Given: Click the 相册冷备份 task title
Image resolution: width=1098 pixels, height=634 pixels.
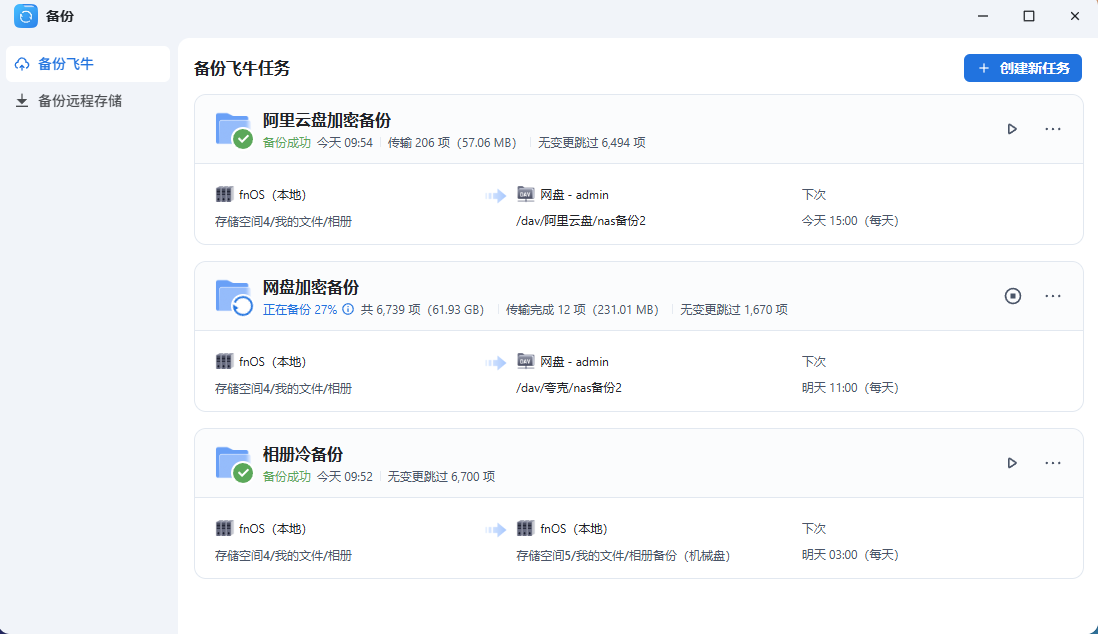Looking at the screenshot, I should coord(303,454).
